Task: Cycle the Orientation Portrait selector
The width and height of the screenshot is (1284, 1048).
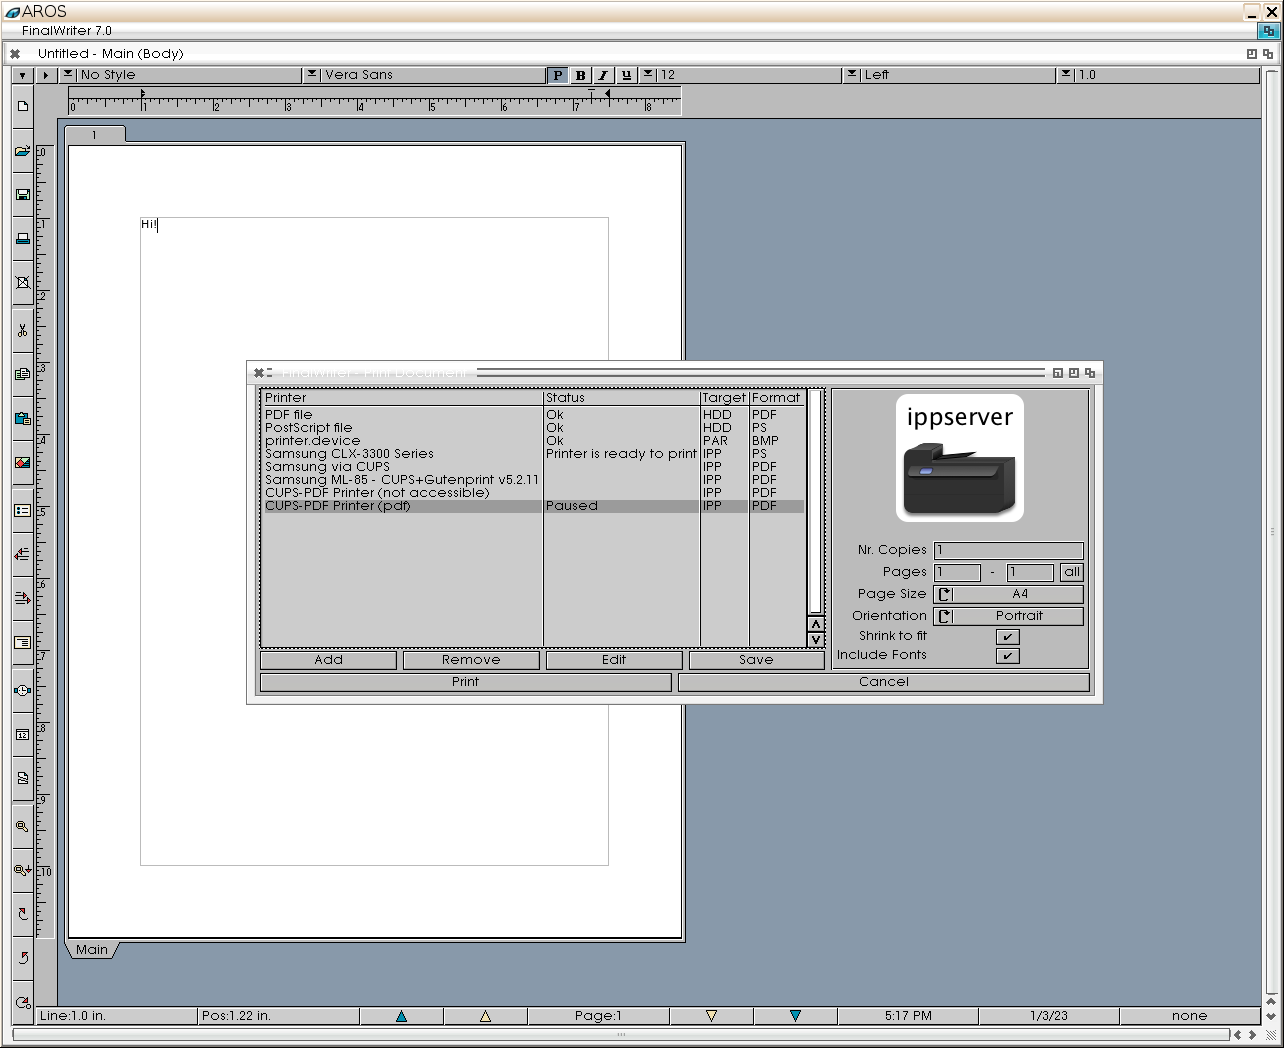Action: pos(1008,616)
